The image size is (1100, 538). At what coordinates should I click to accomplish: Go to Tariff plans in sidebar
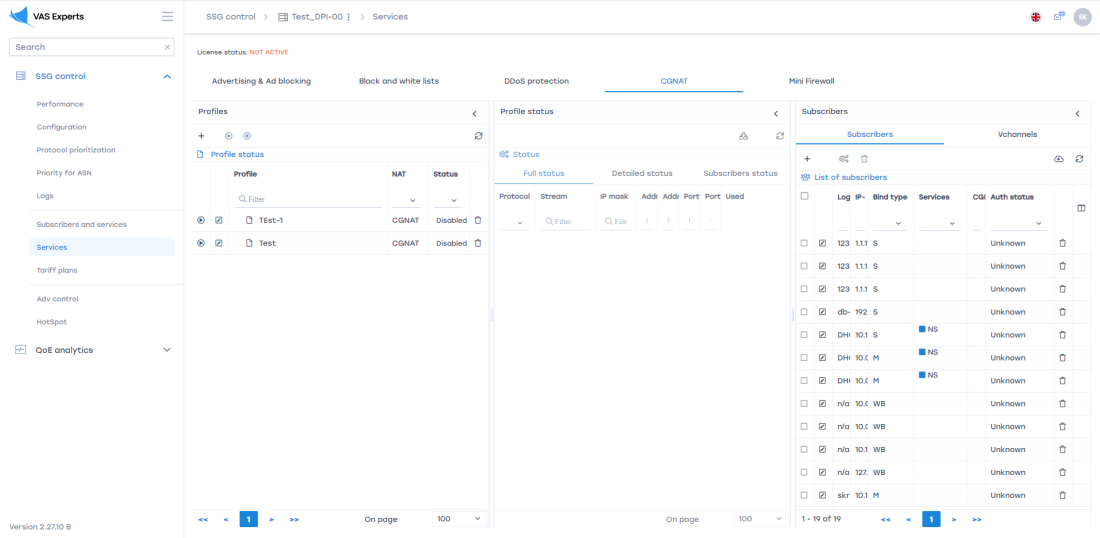(x=57, y=270)
